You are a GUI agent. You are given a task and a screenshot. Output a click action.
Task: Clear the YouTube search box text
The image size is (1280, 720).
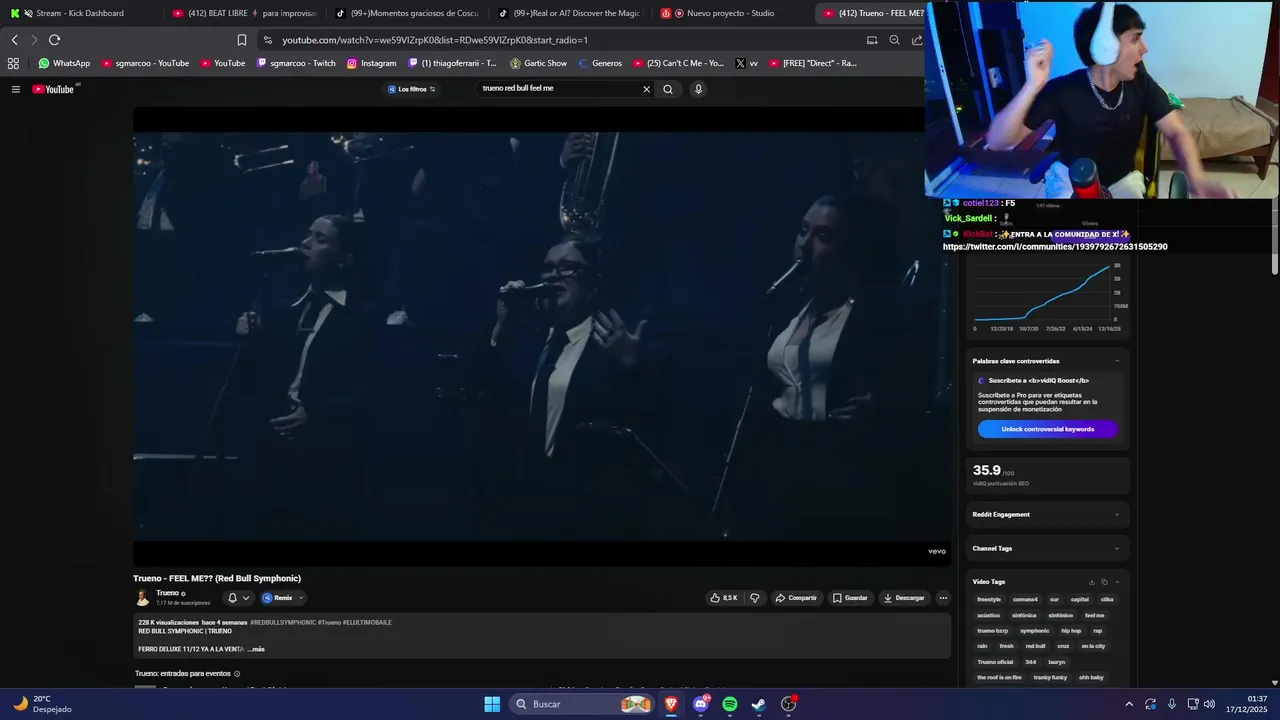coord(646,89)
